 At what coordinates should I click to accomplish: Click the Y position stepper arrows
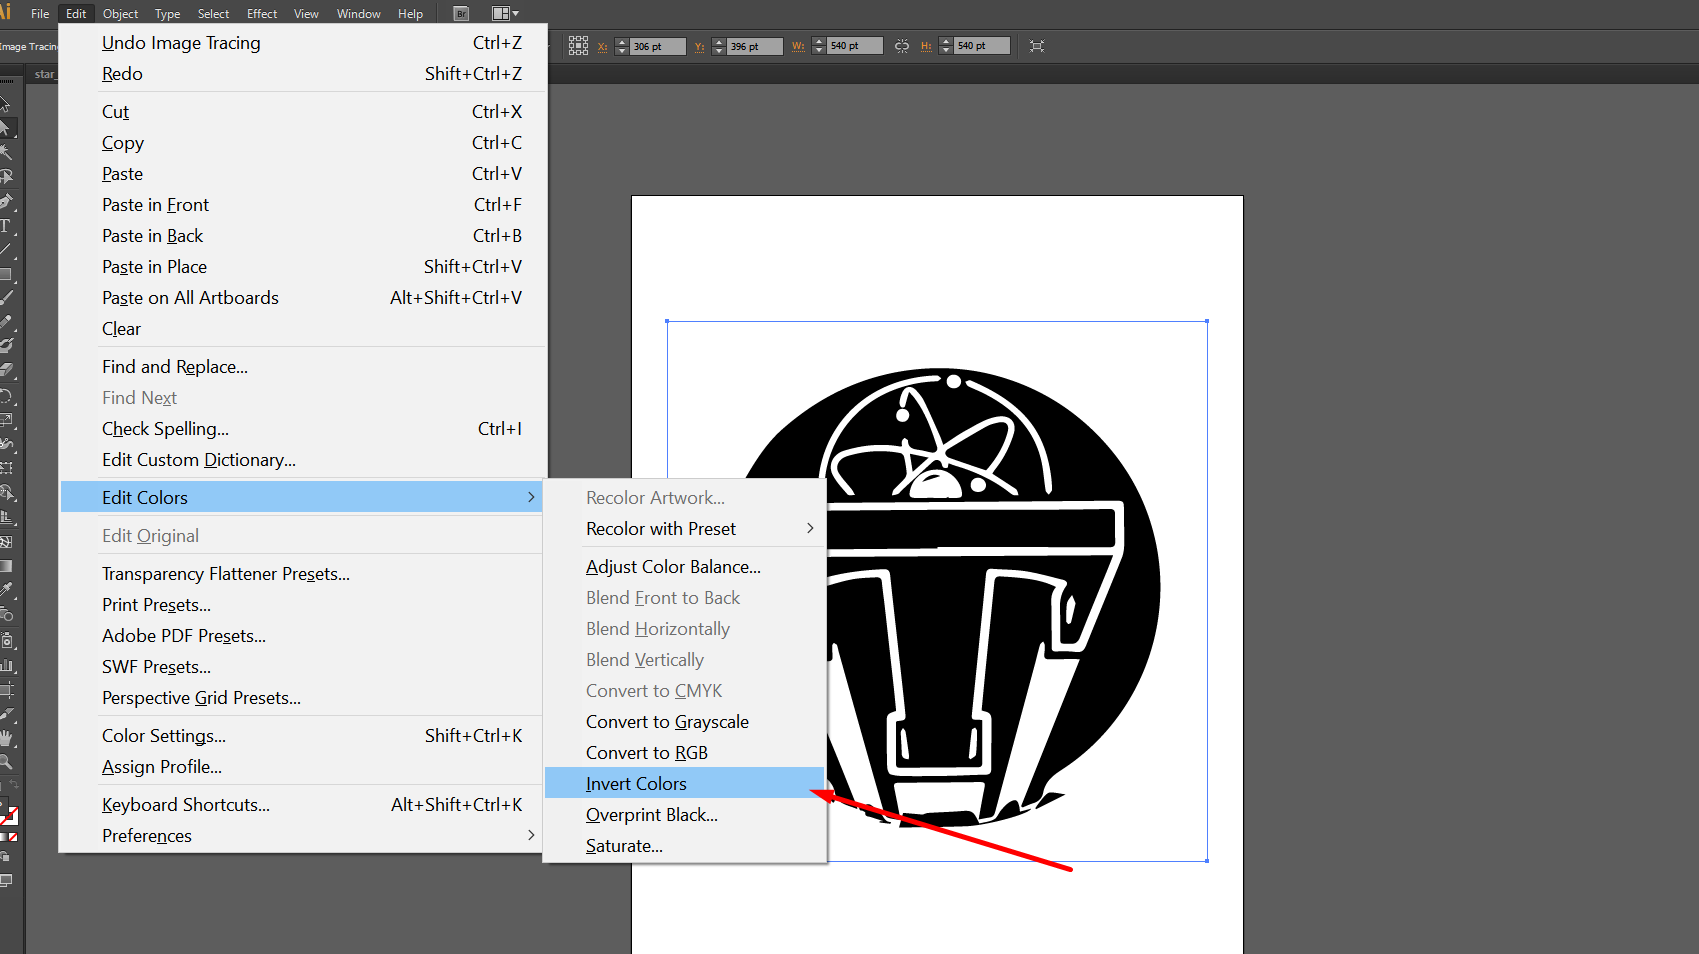point(719,46)
